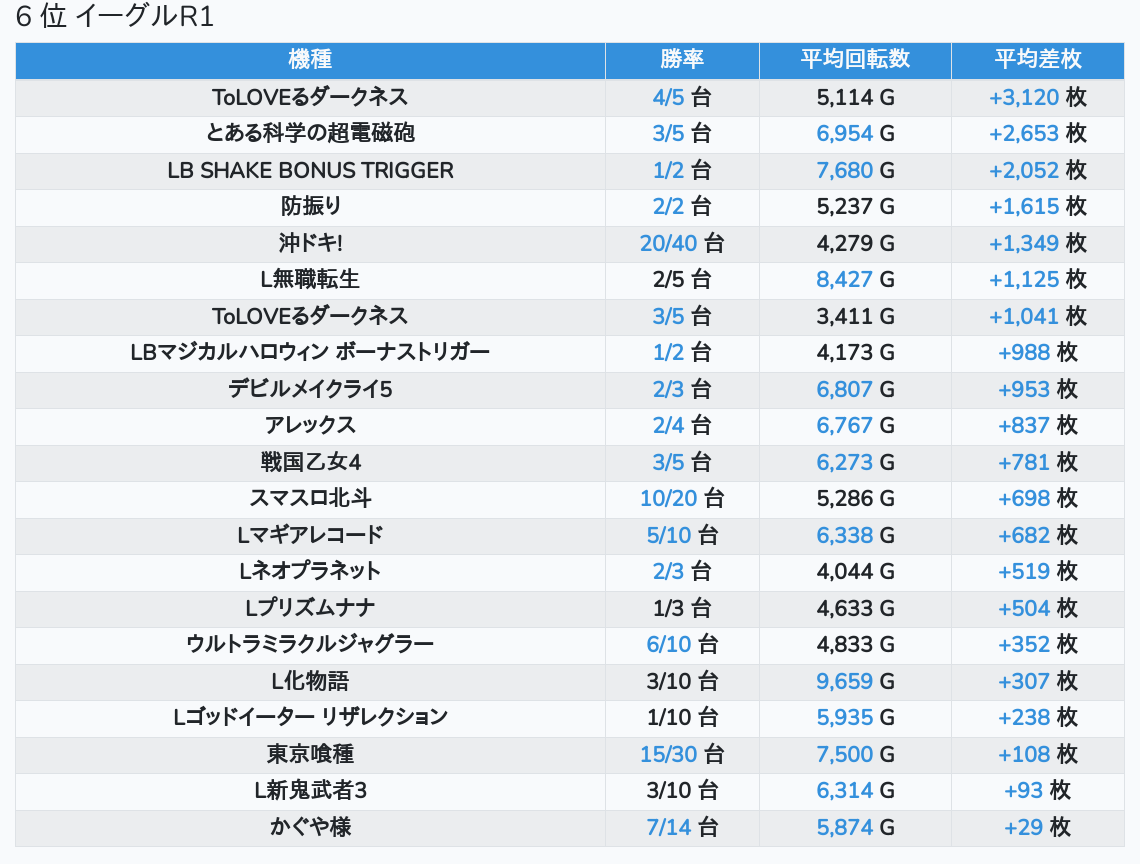Click the 平均差枚 column header

coord(1038,60)
